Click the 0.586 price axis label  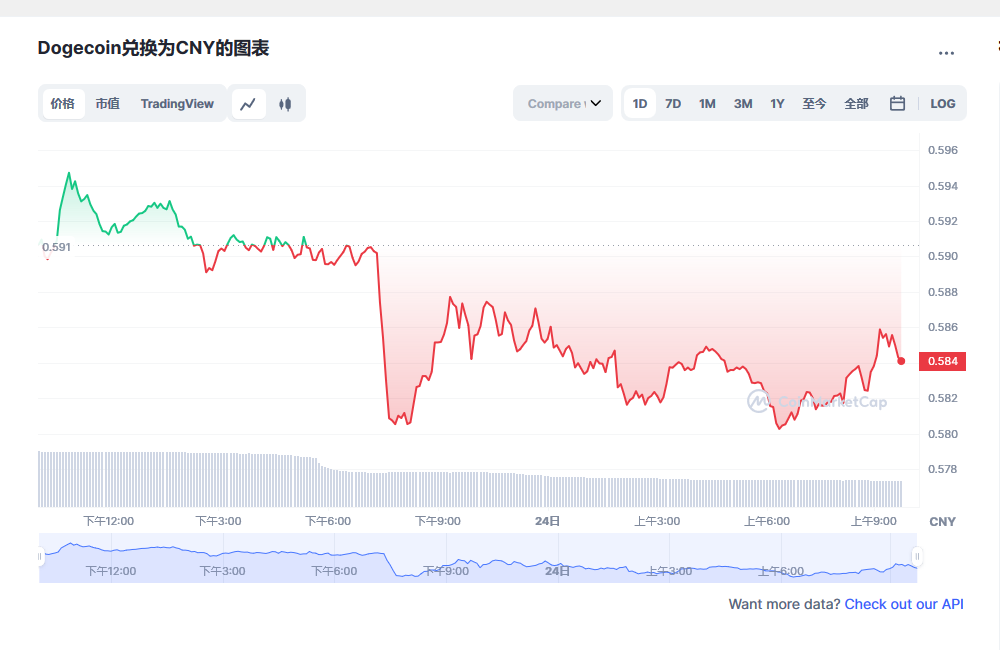click(x=943, y=327)
